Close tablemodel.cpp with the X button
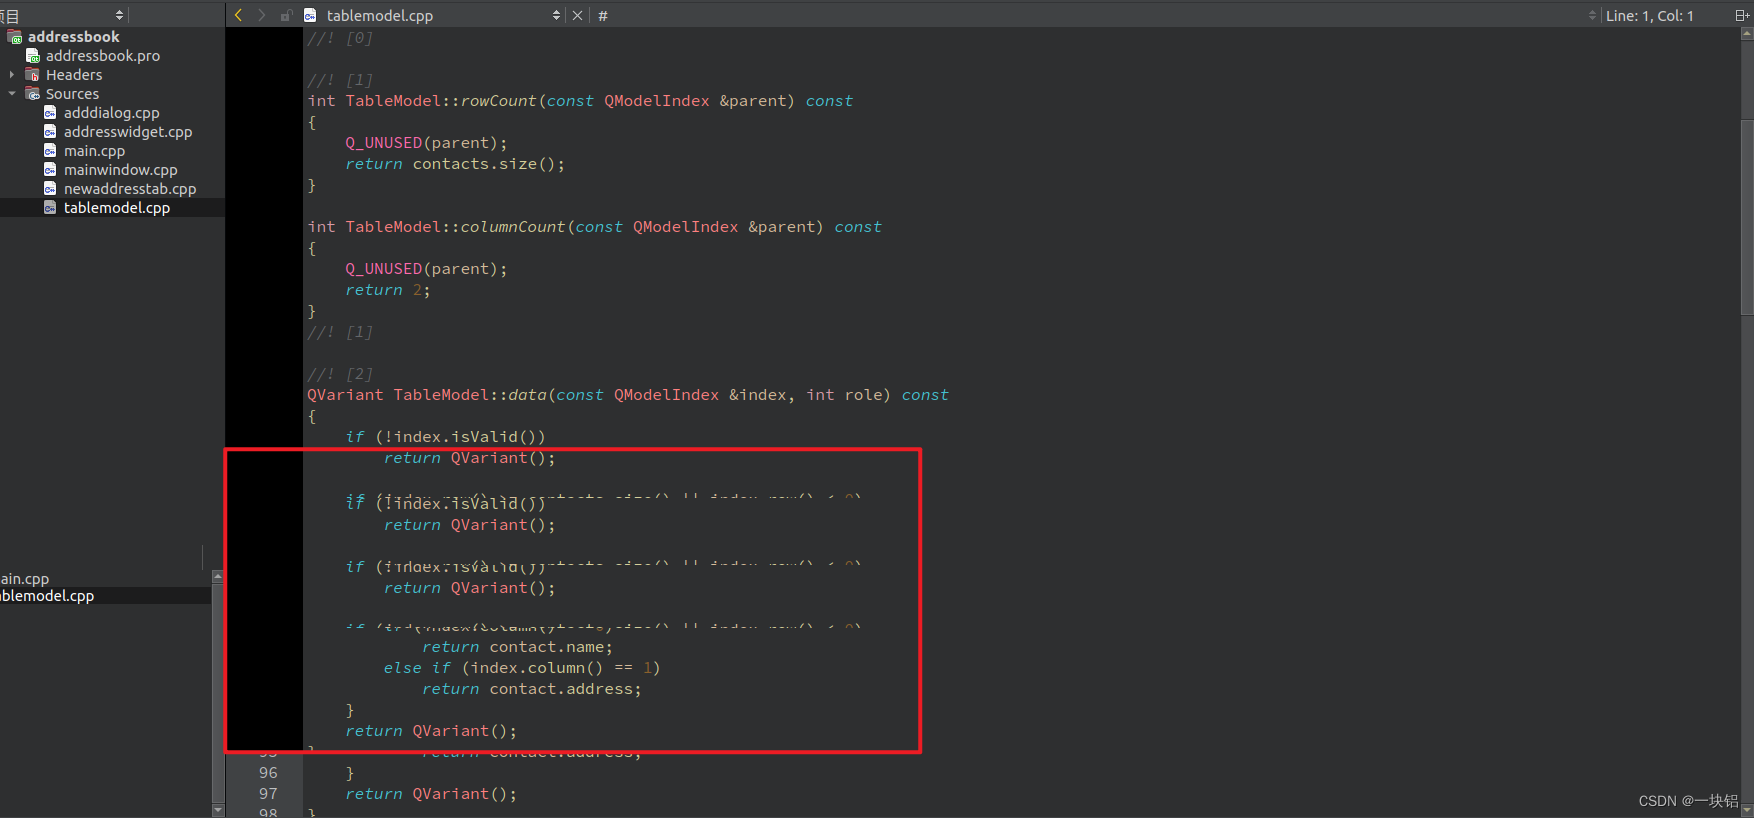1754x818 pixels. pyautogui.click(x=577, y=15)
